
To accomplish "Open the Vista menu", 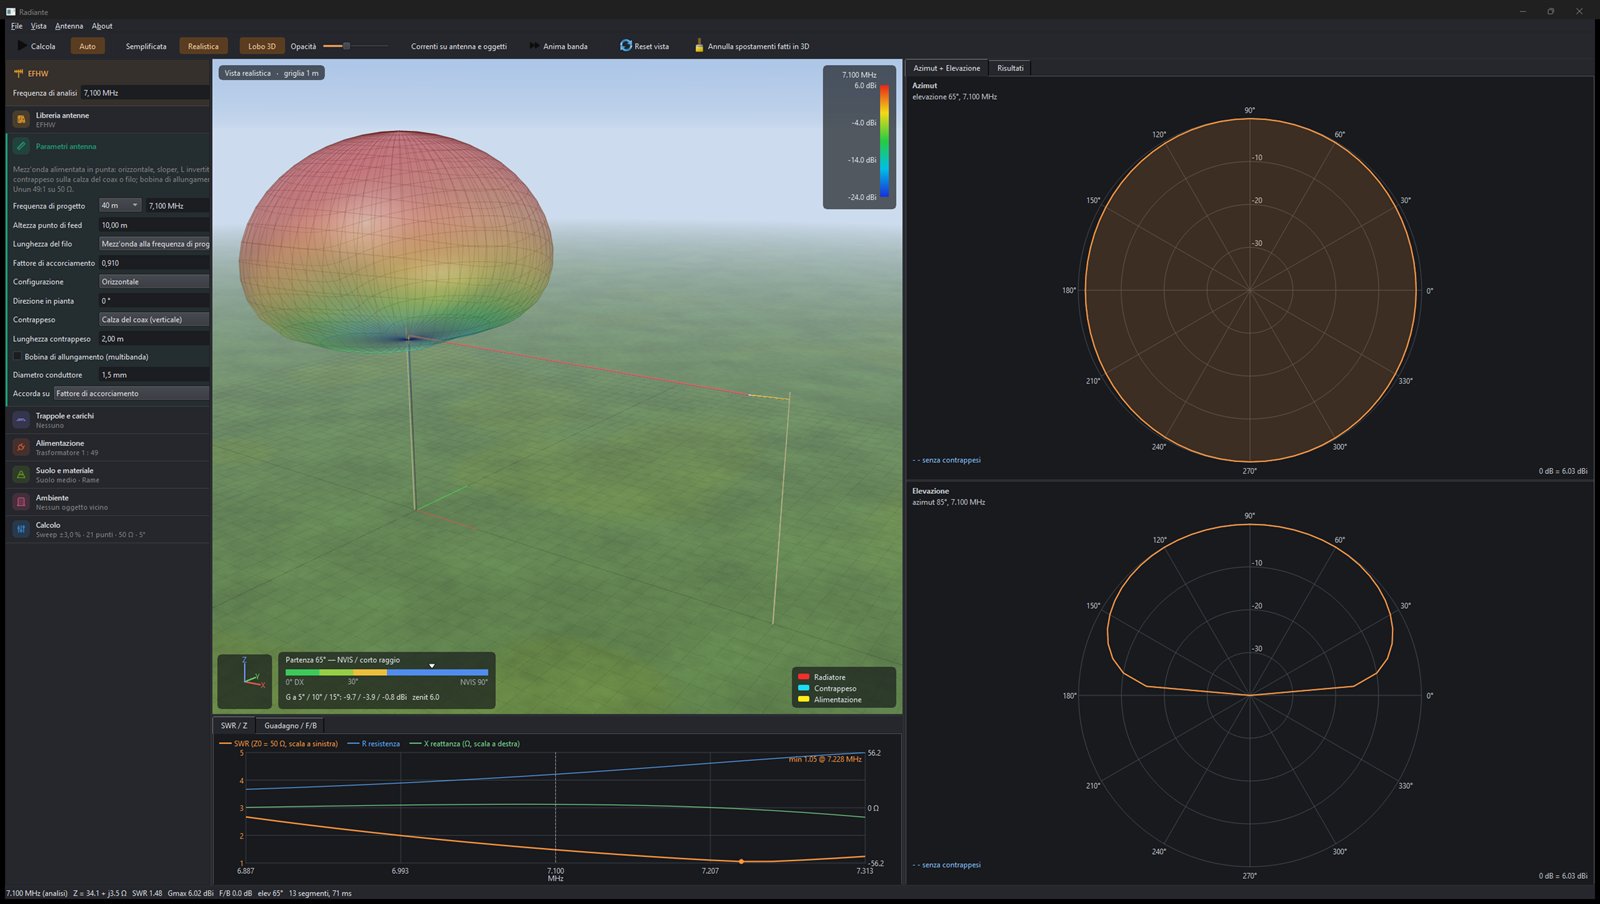I will pos(39,26).
